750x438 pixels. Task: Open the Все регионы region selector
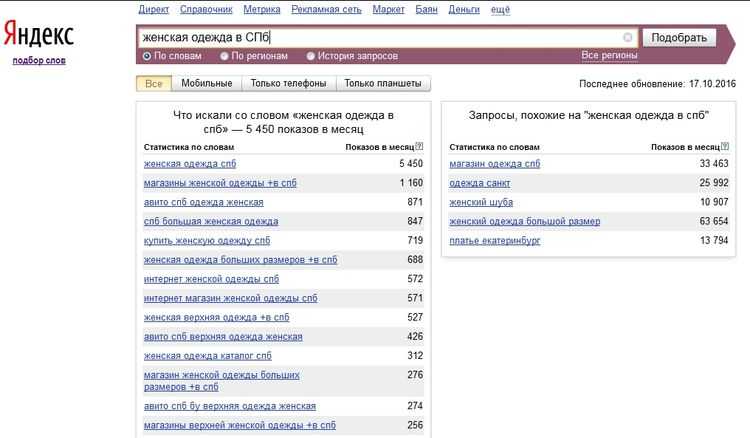(x=609, y=55)
